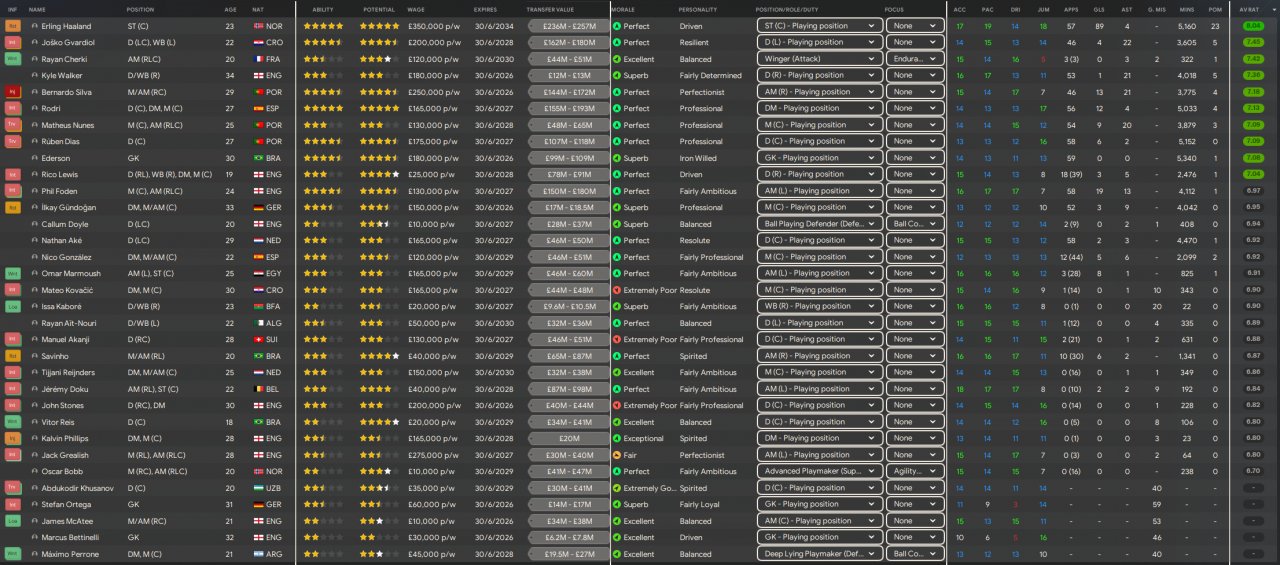This screenshot has height=565, width=1280.
Task: Click the profile icon beside Marcus Bettinelli
Action: click(x=35, y=538)
